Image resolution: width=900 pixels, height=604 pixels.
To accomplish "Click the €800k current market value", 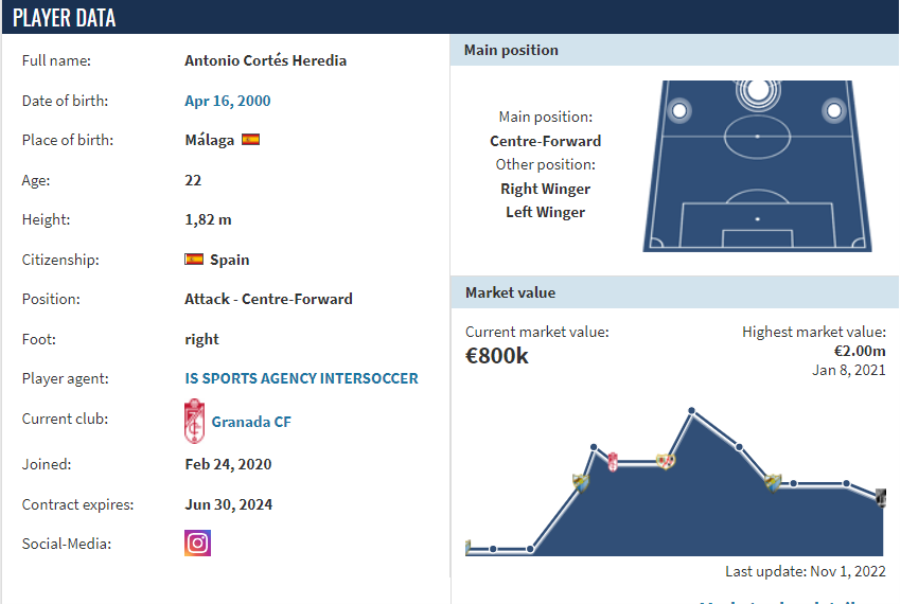I will (x=496, y=356).
